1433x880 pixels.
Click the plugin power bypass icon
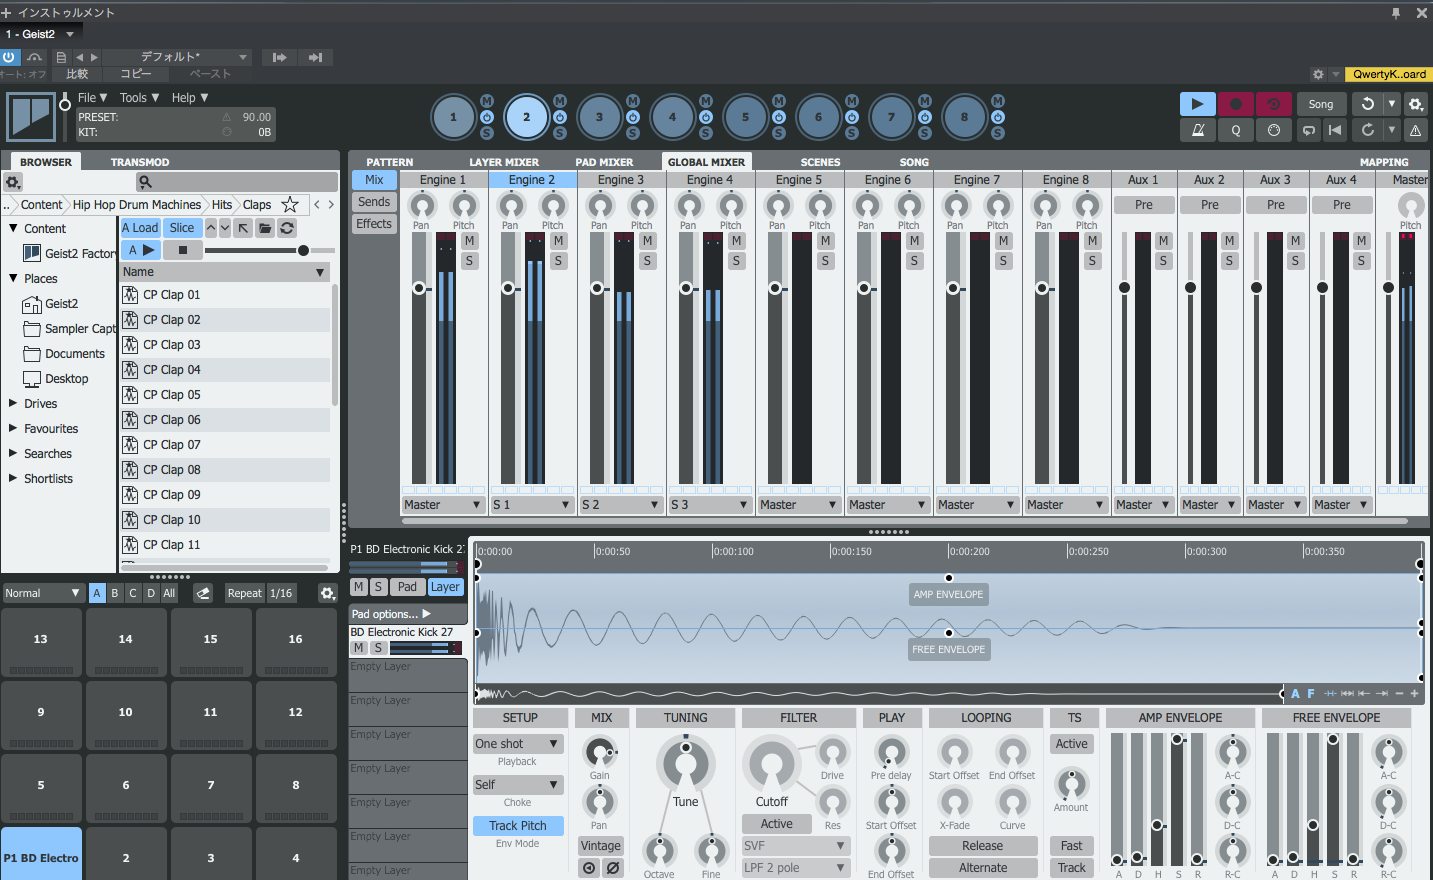click(9, 57)
